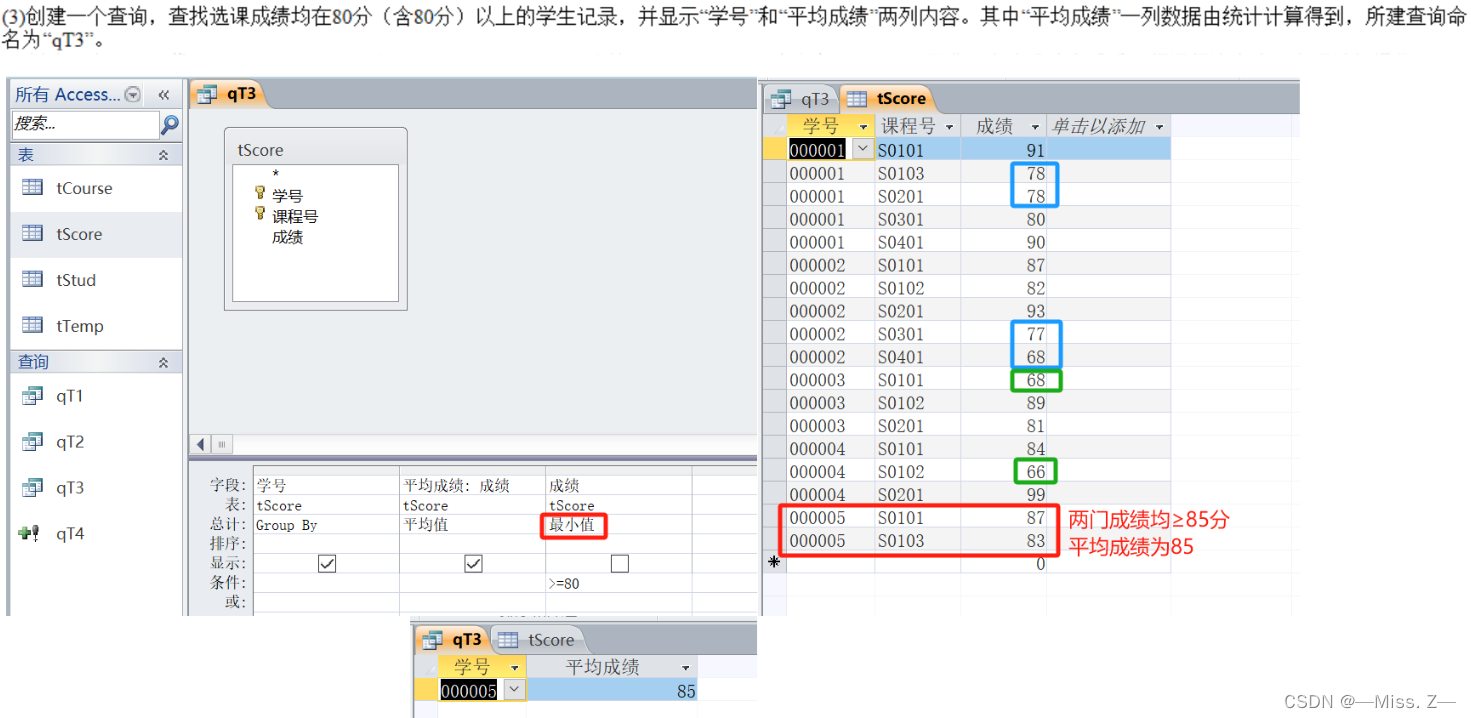Viewport: 1471px width, 718px height.
Task: Open the All Access objects dropdown arrow
Action: coord(133,95)
